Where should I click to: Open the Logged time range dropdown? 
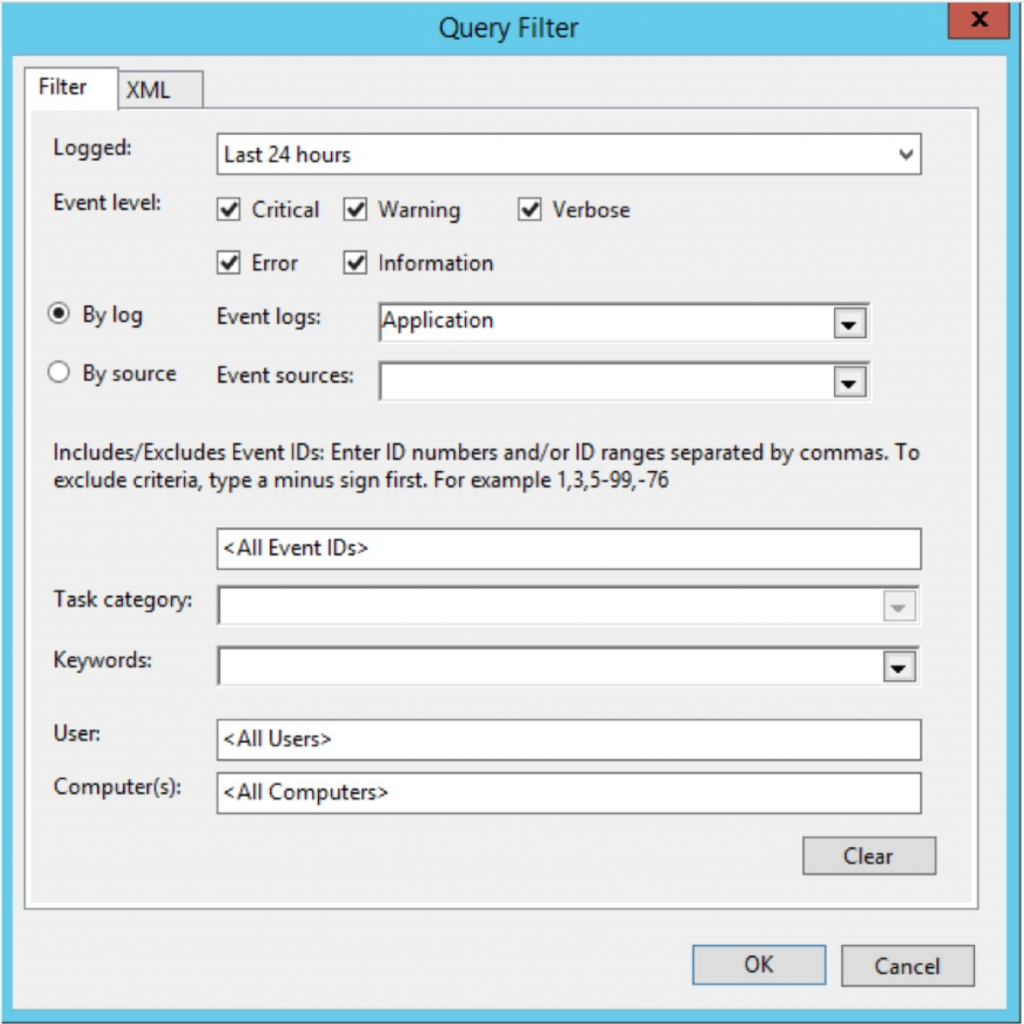tap(904, 154)
